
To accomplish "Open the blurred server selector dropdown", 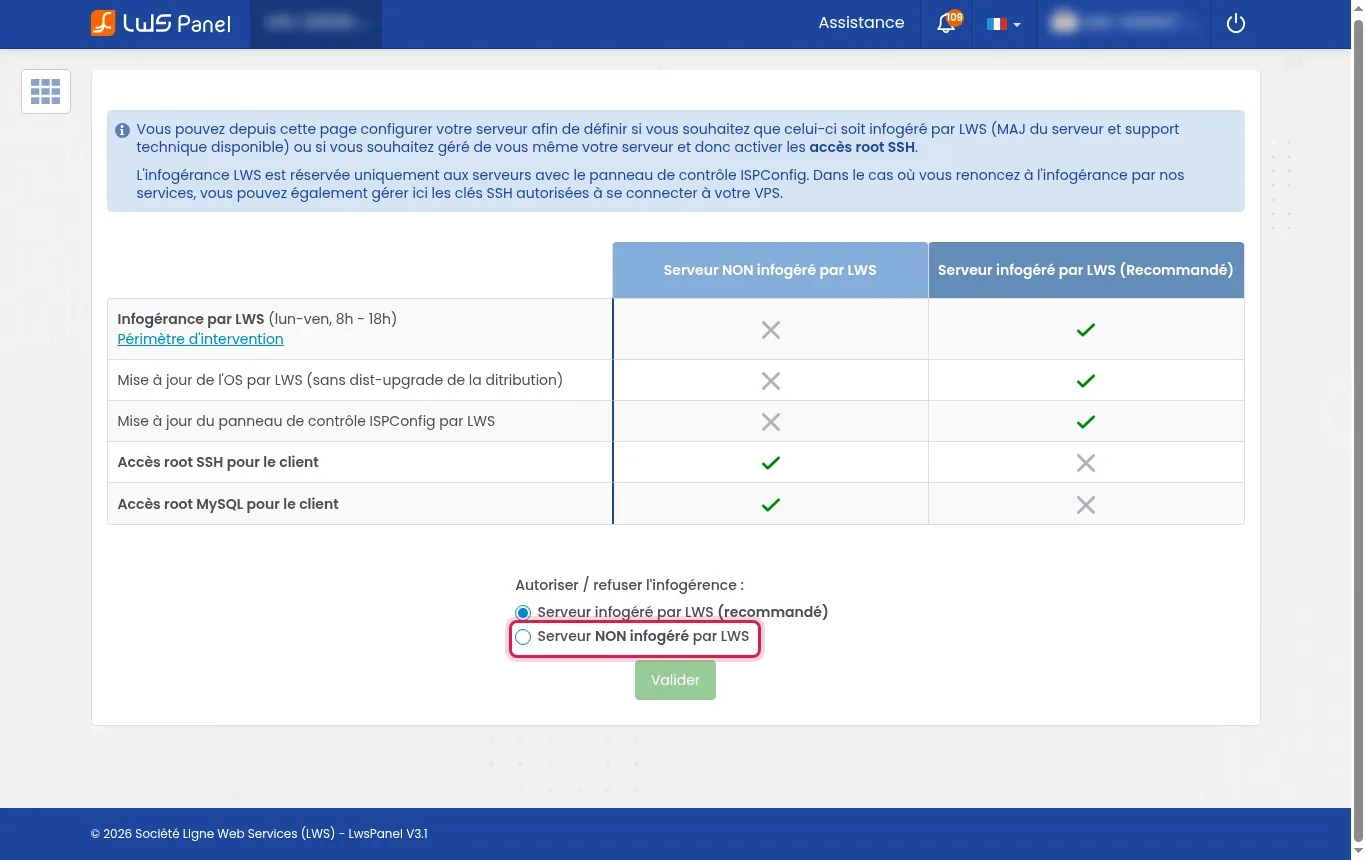I will [315, 23].
